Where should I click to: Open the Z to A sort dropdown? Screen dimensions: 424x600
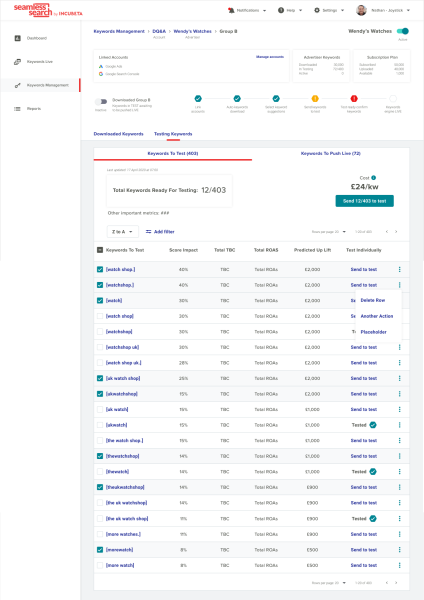pyautogui.click(x=122, y=232)
